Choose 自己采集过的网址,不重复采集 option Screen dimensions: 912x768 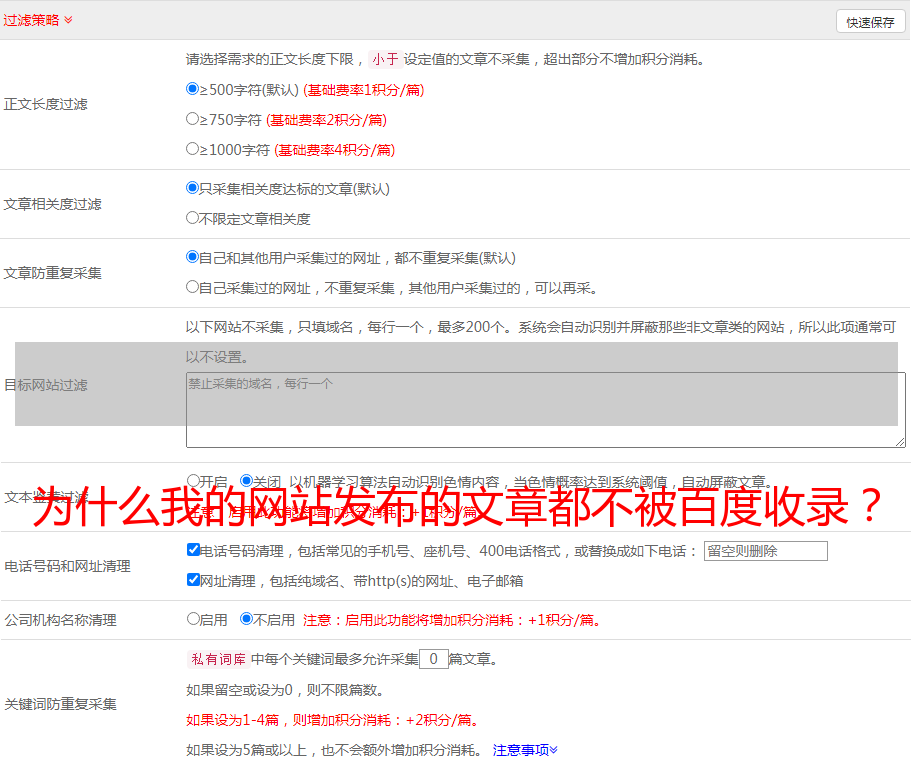coord(193,287)
